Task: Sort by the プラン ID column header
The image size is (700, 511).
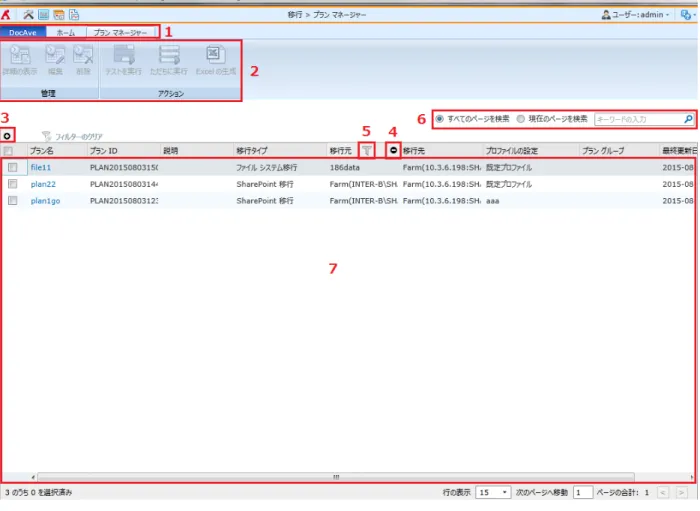Action: tap(103, 151)
